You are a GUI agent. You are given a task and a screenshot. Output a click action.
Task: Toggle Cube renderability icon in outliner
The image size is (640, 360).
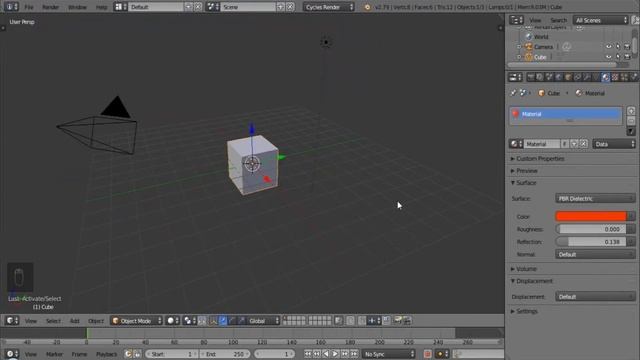click(x=627, y=57)
